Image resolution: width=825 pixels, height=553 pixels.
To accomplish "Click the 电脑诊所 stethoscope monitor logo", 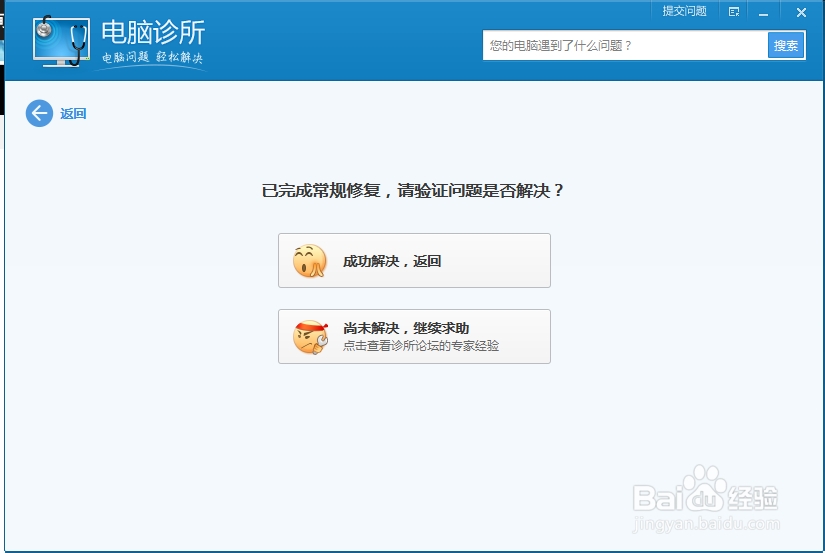I will [61, 41].
